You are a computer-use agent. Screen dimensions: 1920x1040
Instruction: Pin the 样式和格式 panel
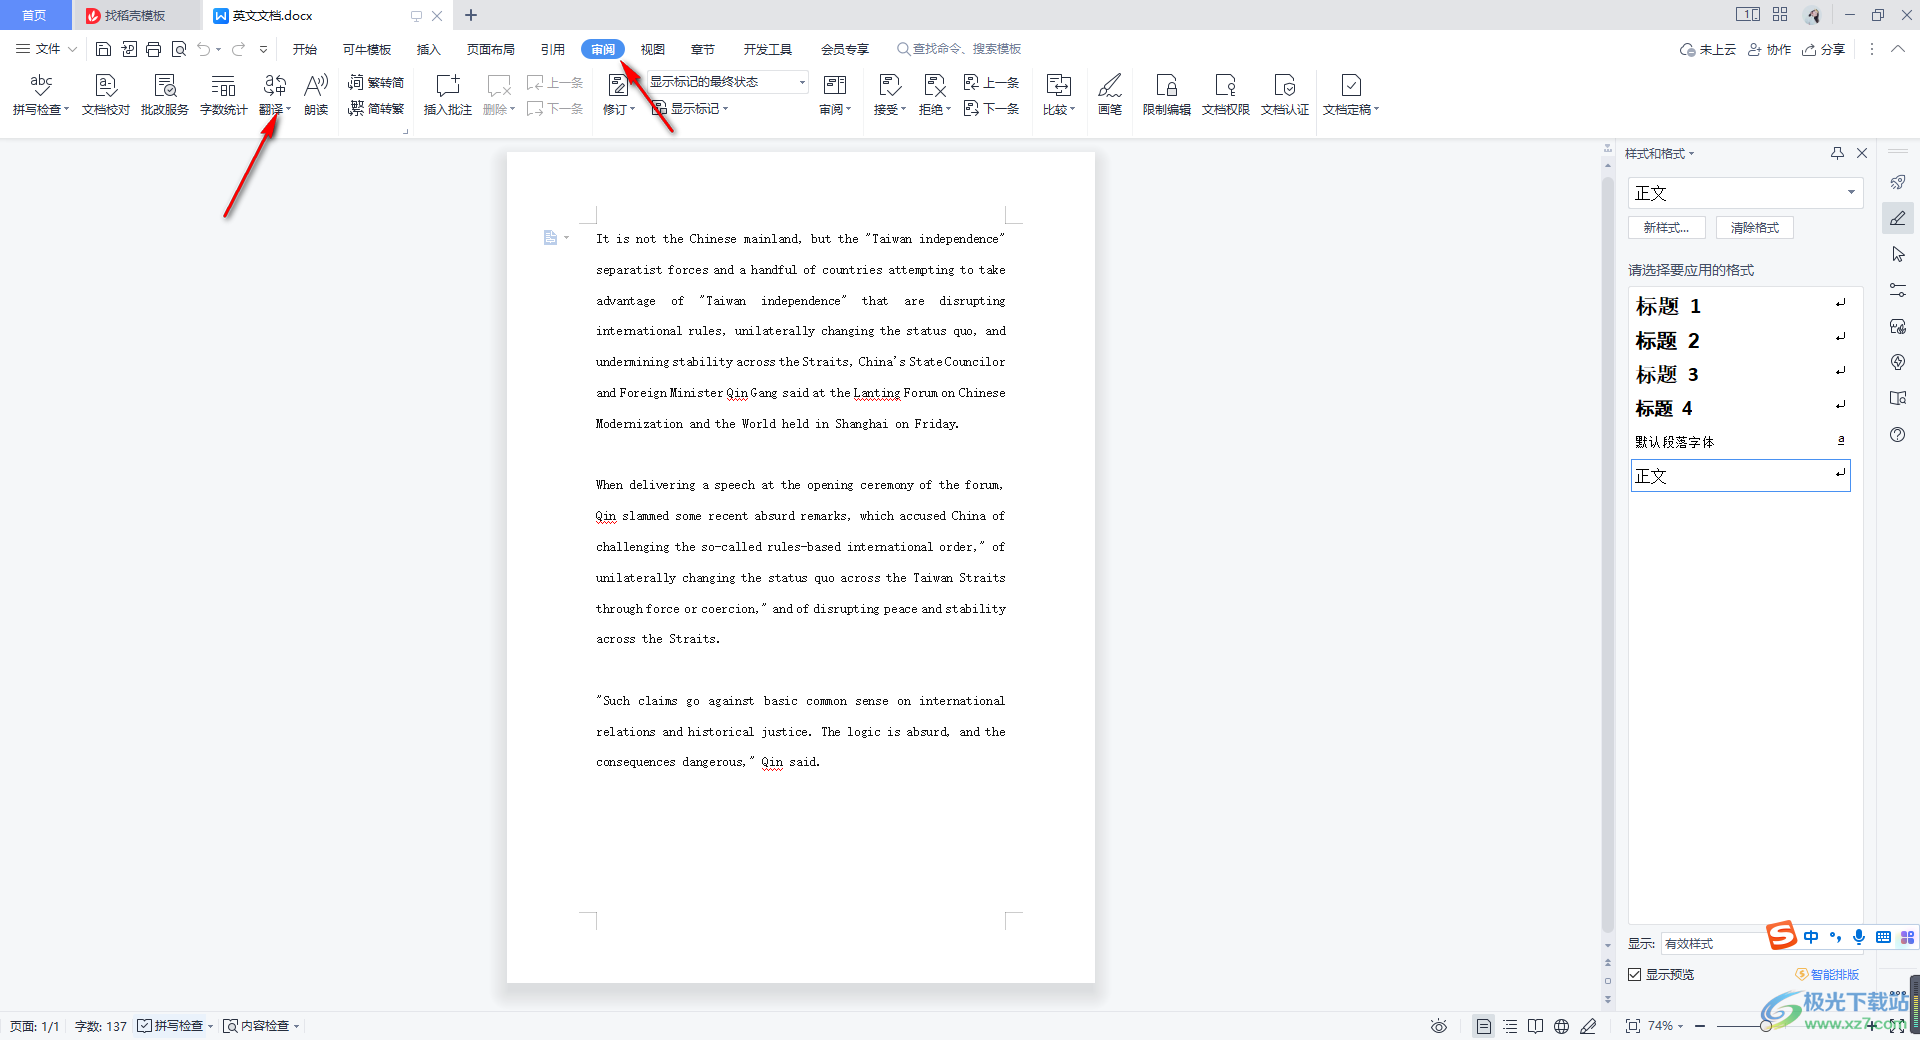(1837, 153)
